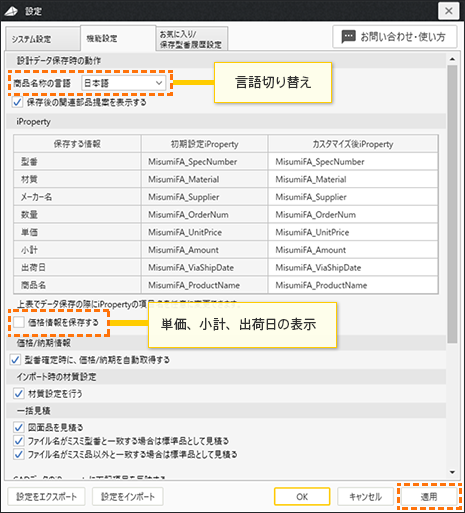Click the 小計 row label
Image resolution: width=465 pixels, height=513 pixels.
(x=29, y=250)
